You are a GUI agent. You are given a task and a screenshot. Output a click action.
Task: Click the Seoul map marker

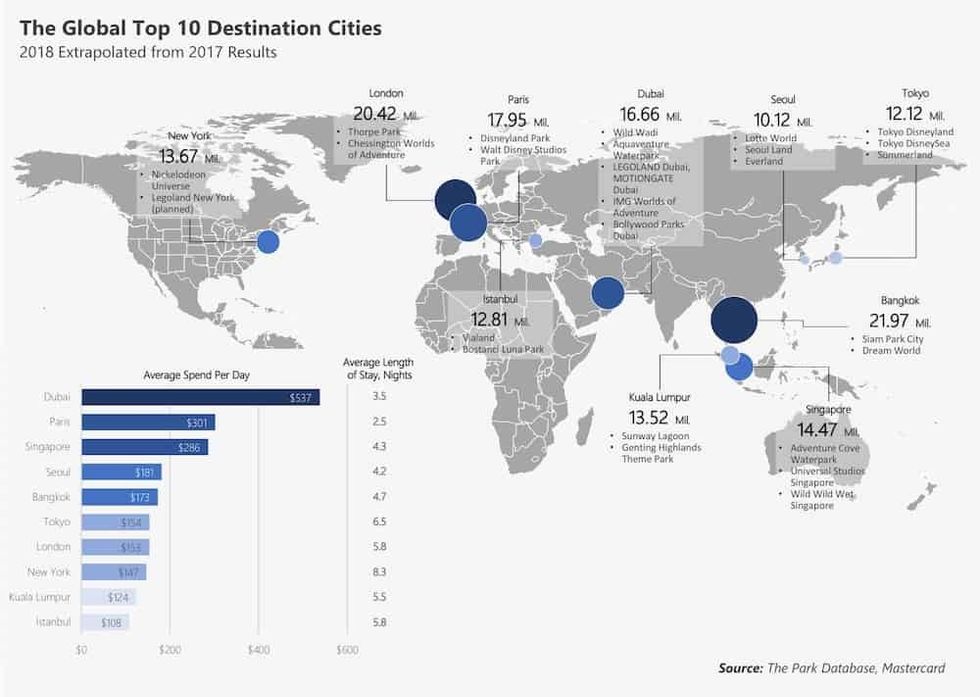[803, 258]
